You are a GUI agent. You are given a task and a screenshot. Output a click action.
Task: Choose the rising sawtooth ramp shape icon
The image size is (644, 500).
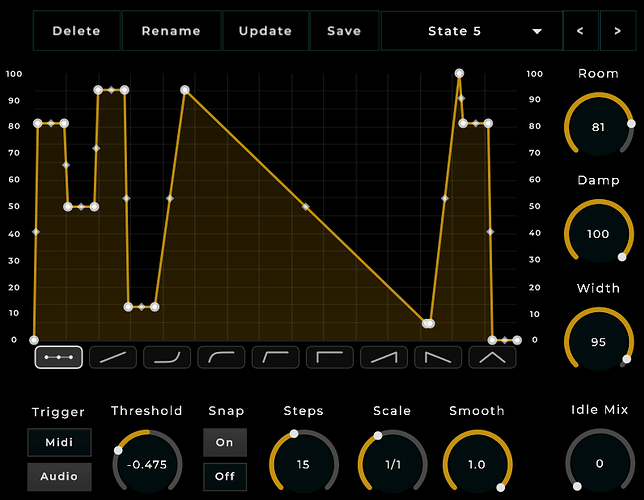(x=384, y=357)
